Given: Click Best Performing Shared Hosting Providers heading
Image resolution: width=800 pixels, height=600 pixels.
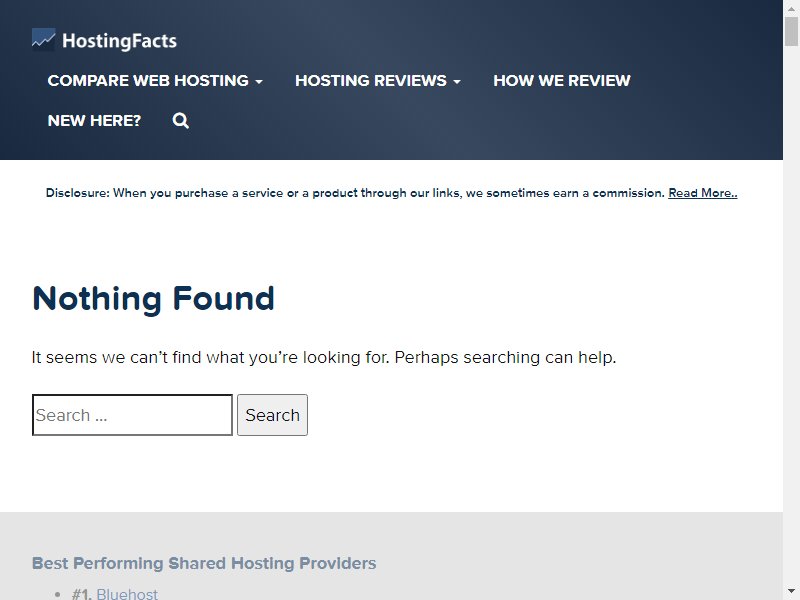Looking at the screenshot, I should point(204,563).
